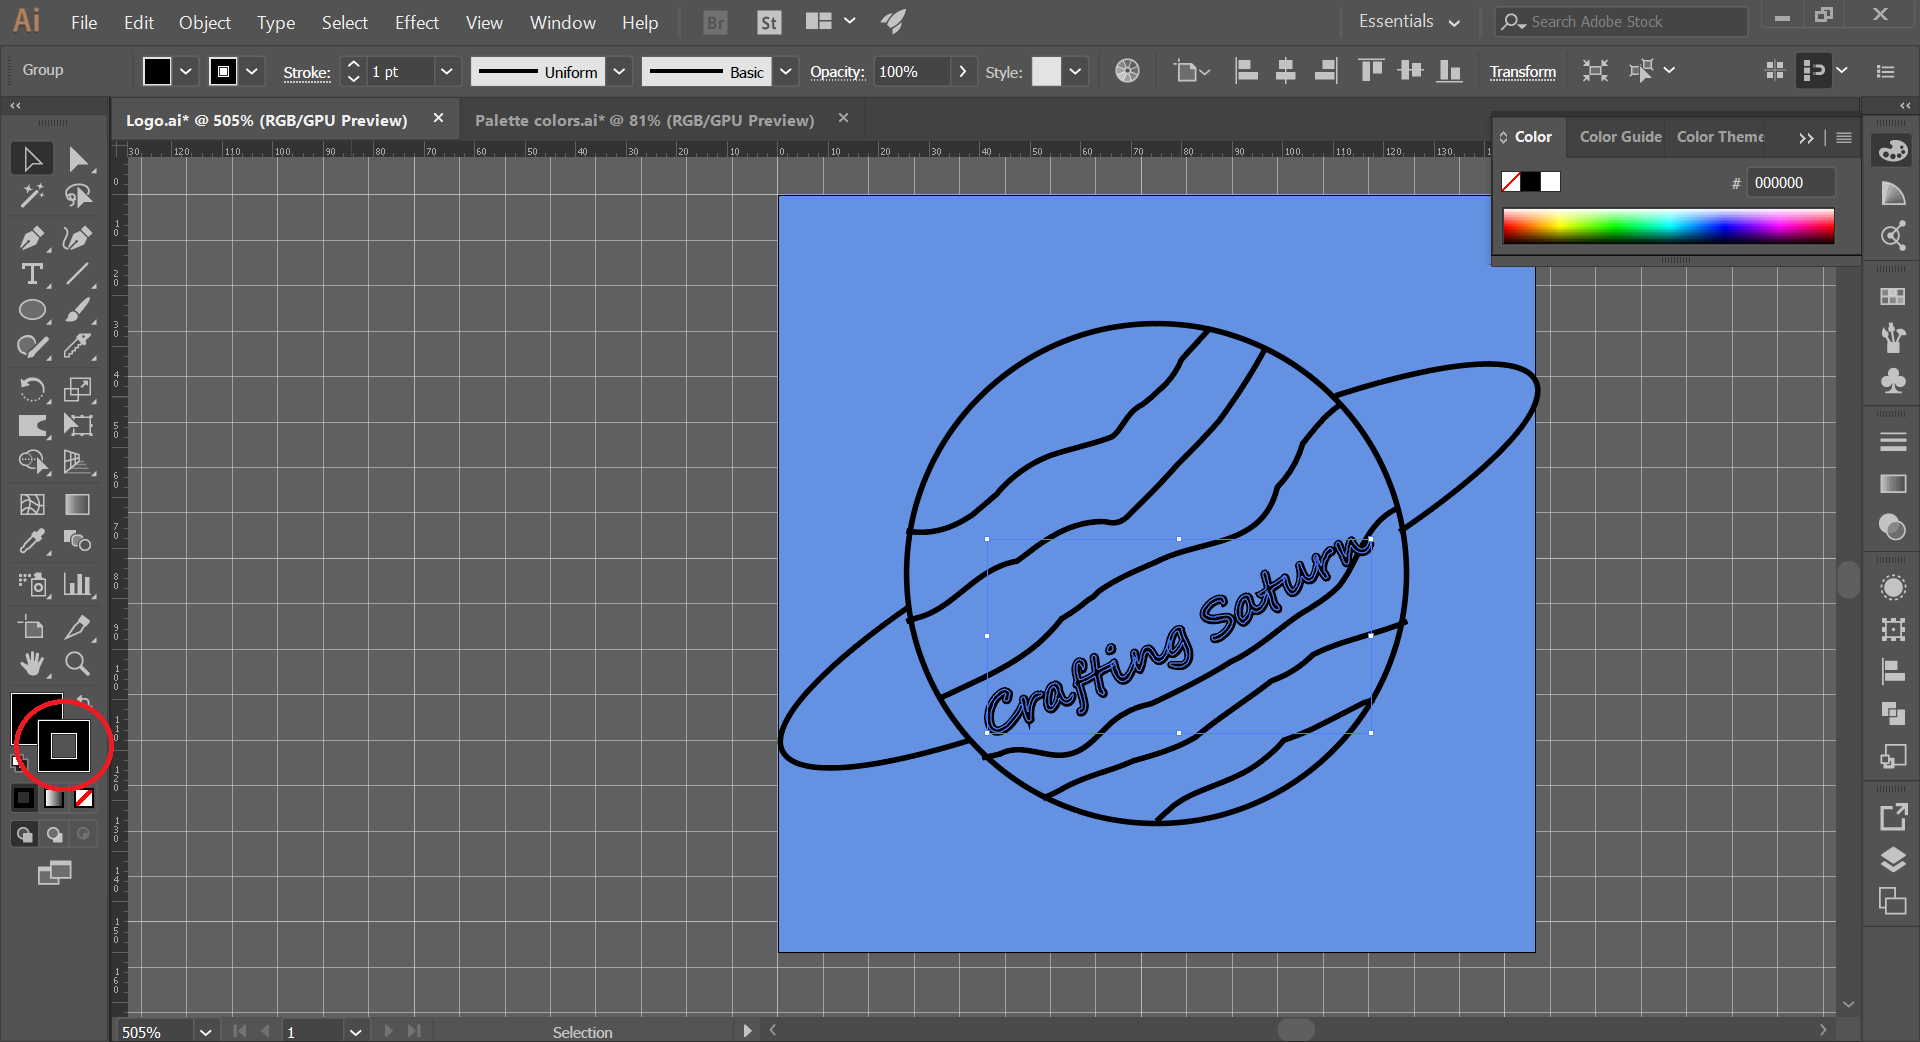The image size is (1920, 1042).
Task: Select the Hand tool
Action: [32, 663]
